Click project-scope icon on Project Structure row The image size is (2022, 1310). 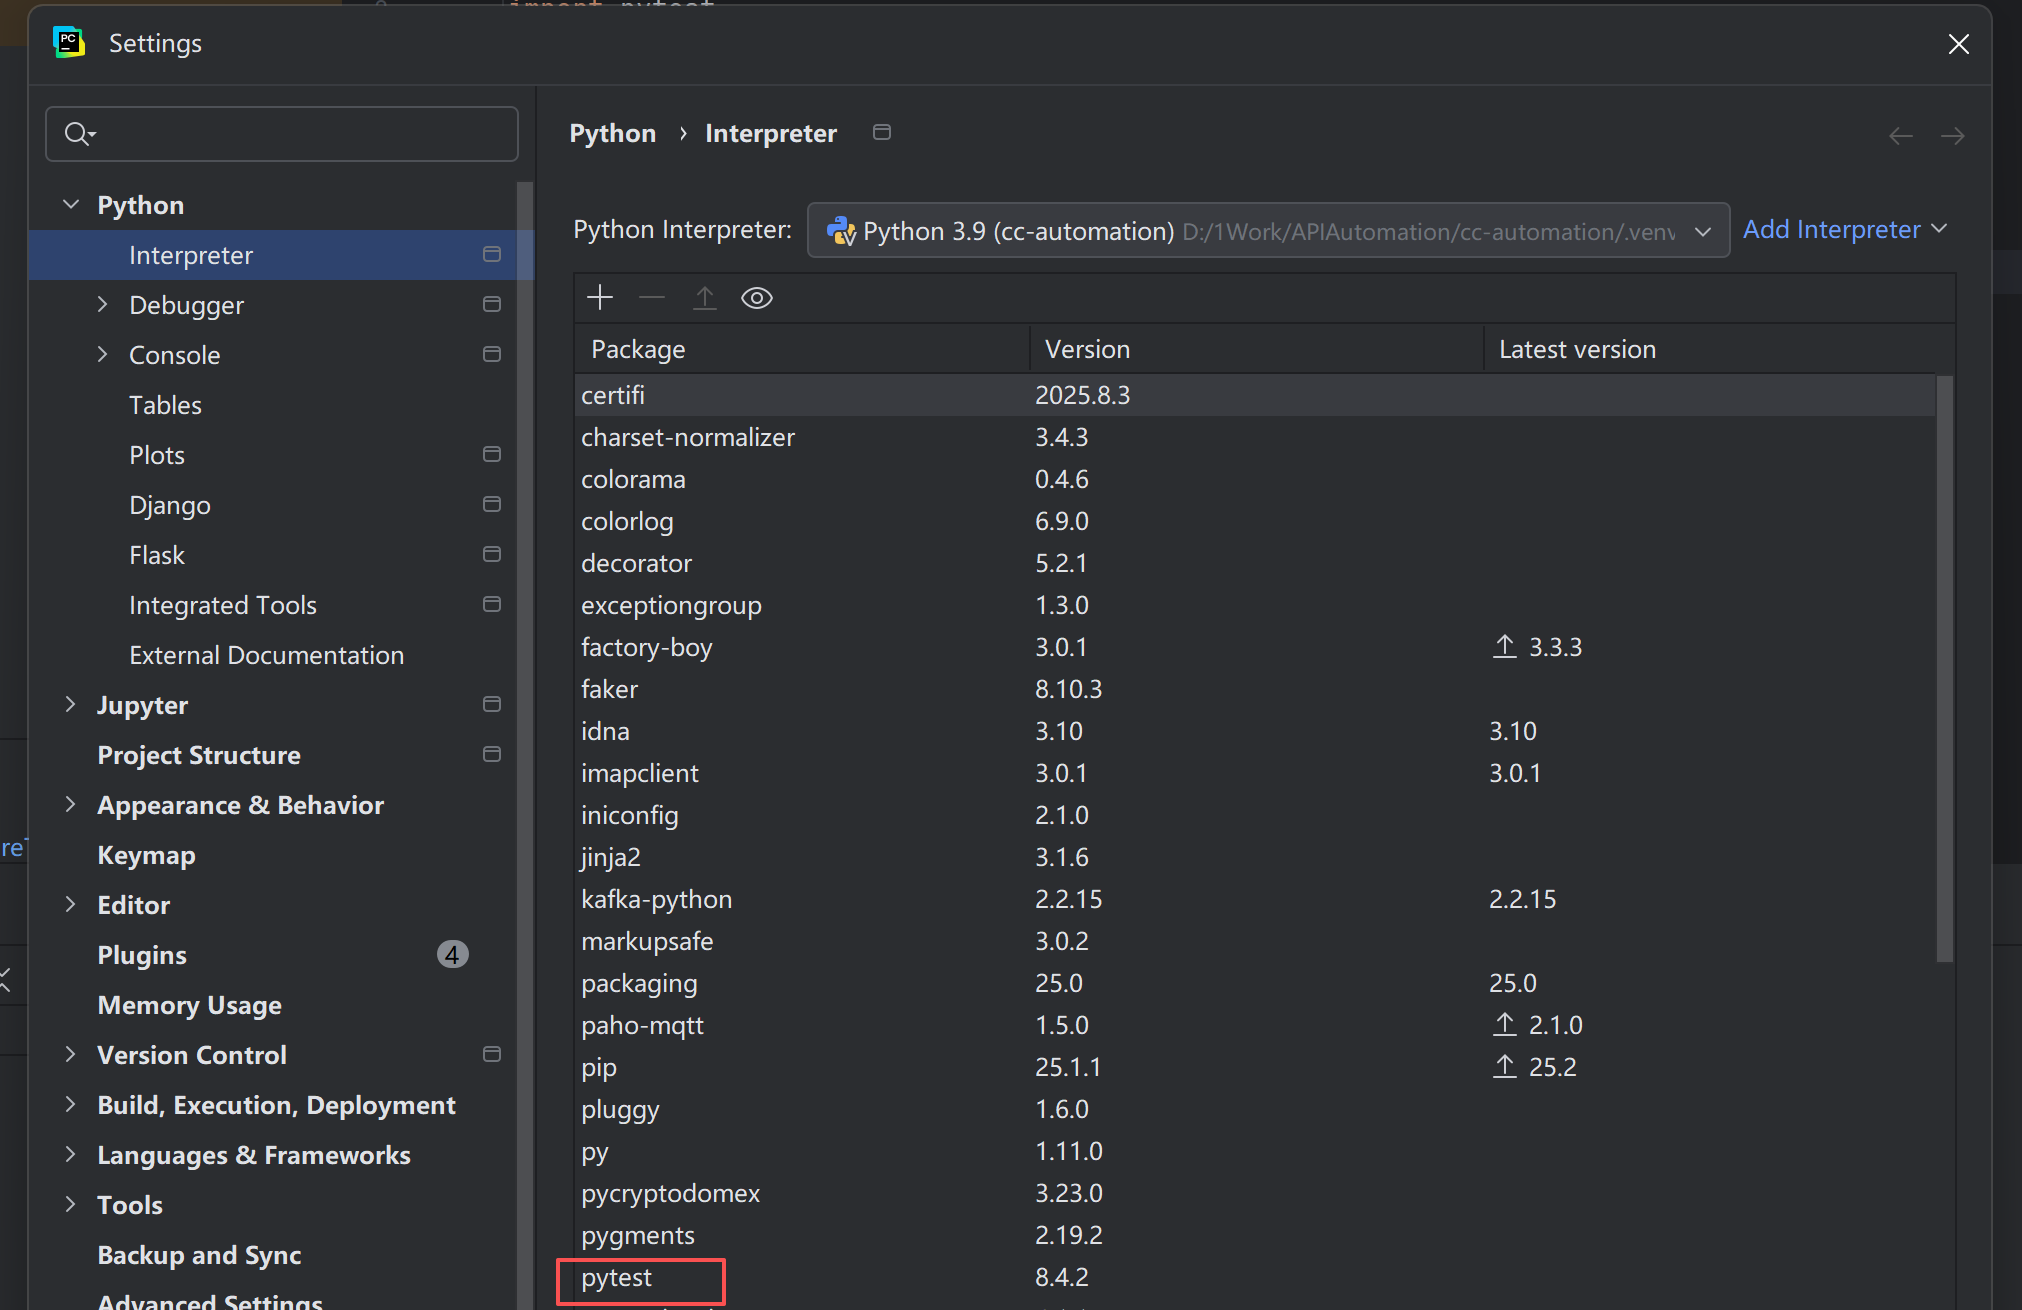pos(491,754)
